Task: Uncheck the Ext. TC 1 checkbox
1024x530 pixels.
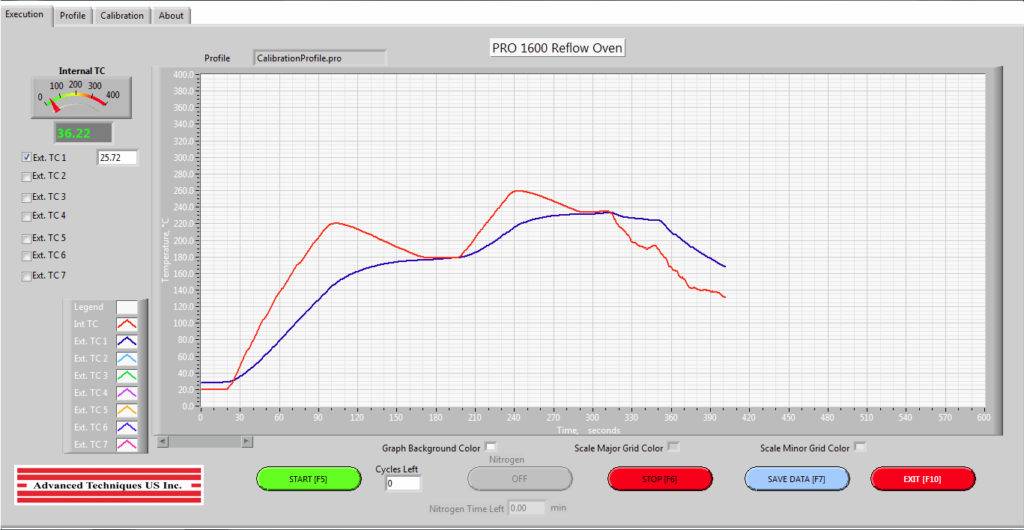Action: pos(26,158)
